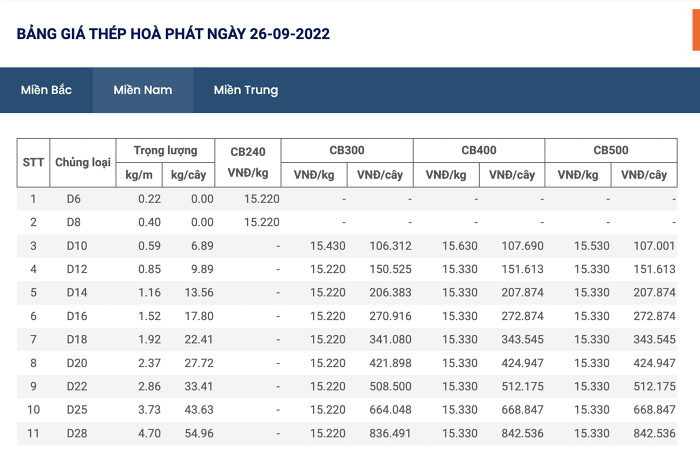Click the value 206.383 in row D14
Image resolution: width=700 pixels, height=454 pixels.
(x=390, y=293)
